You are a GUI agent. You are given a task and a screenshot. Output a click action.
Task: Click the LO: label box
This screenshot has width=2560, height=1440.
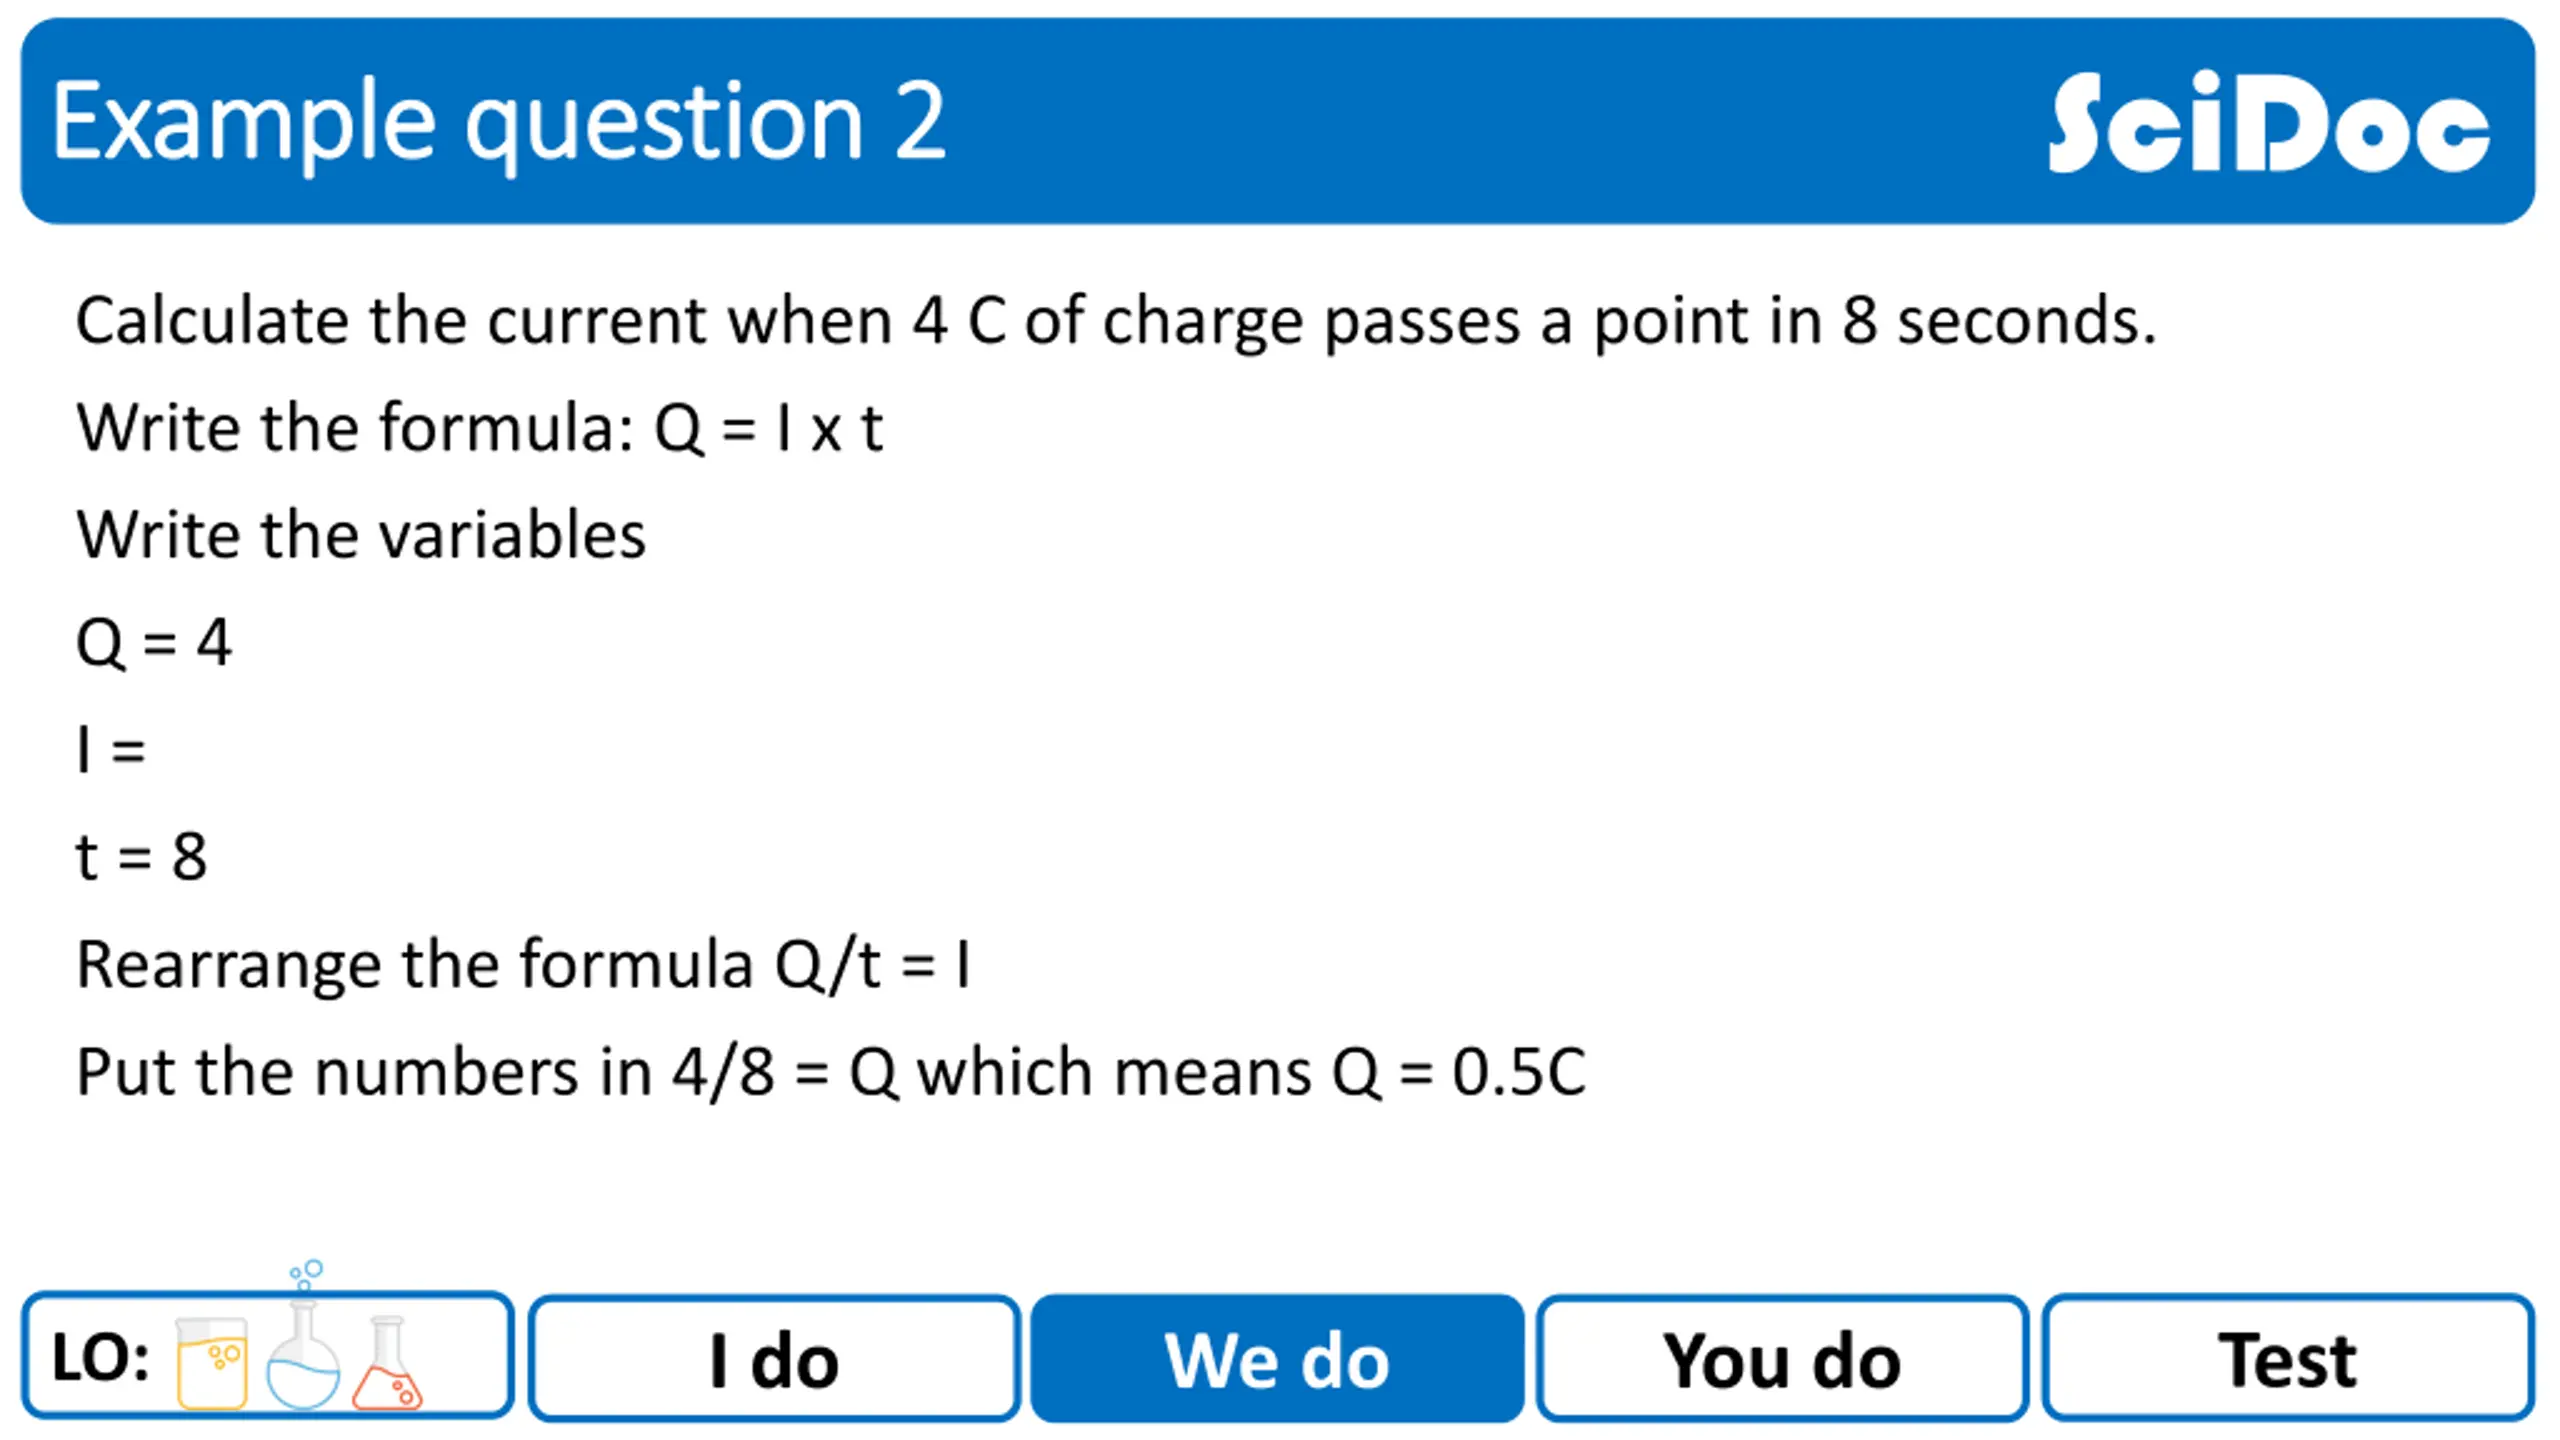(x=267, y=1356)
